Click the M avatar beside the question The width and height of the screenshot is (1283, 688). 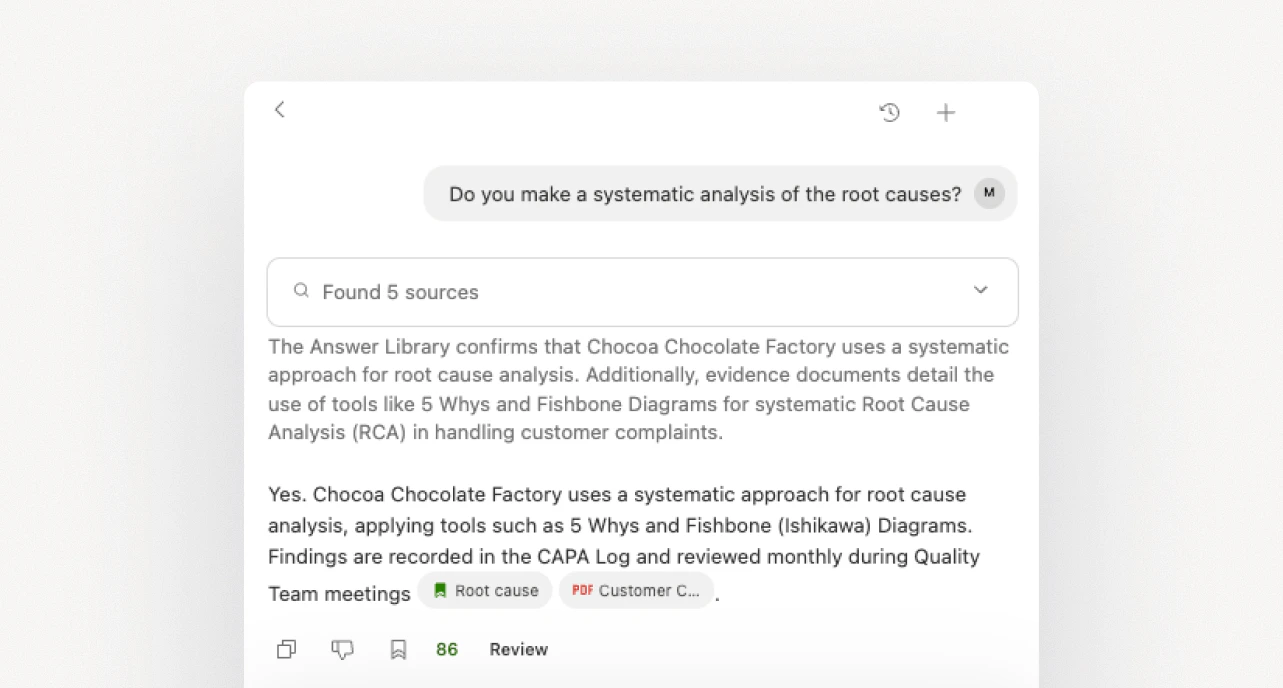click(988, 193)
